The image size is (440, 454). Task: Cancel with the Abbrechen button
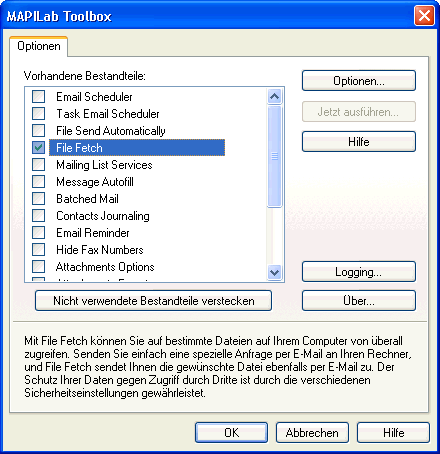[x=312, y=433]
